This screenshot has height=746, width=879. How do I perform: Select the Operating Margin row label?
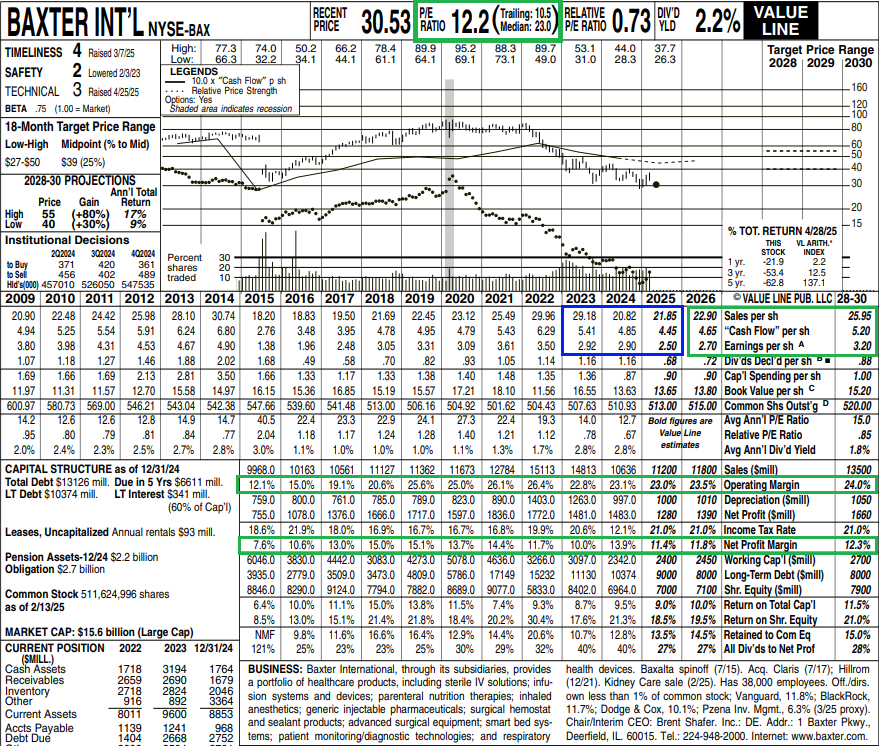[762, 485]
